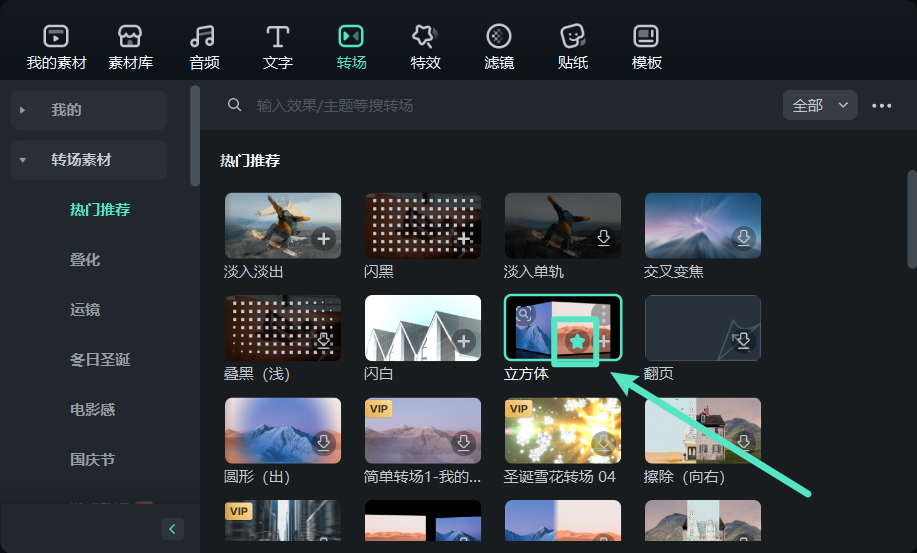Find similar via 立方体 search-scan icon

click(524, 314)
